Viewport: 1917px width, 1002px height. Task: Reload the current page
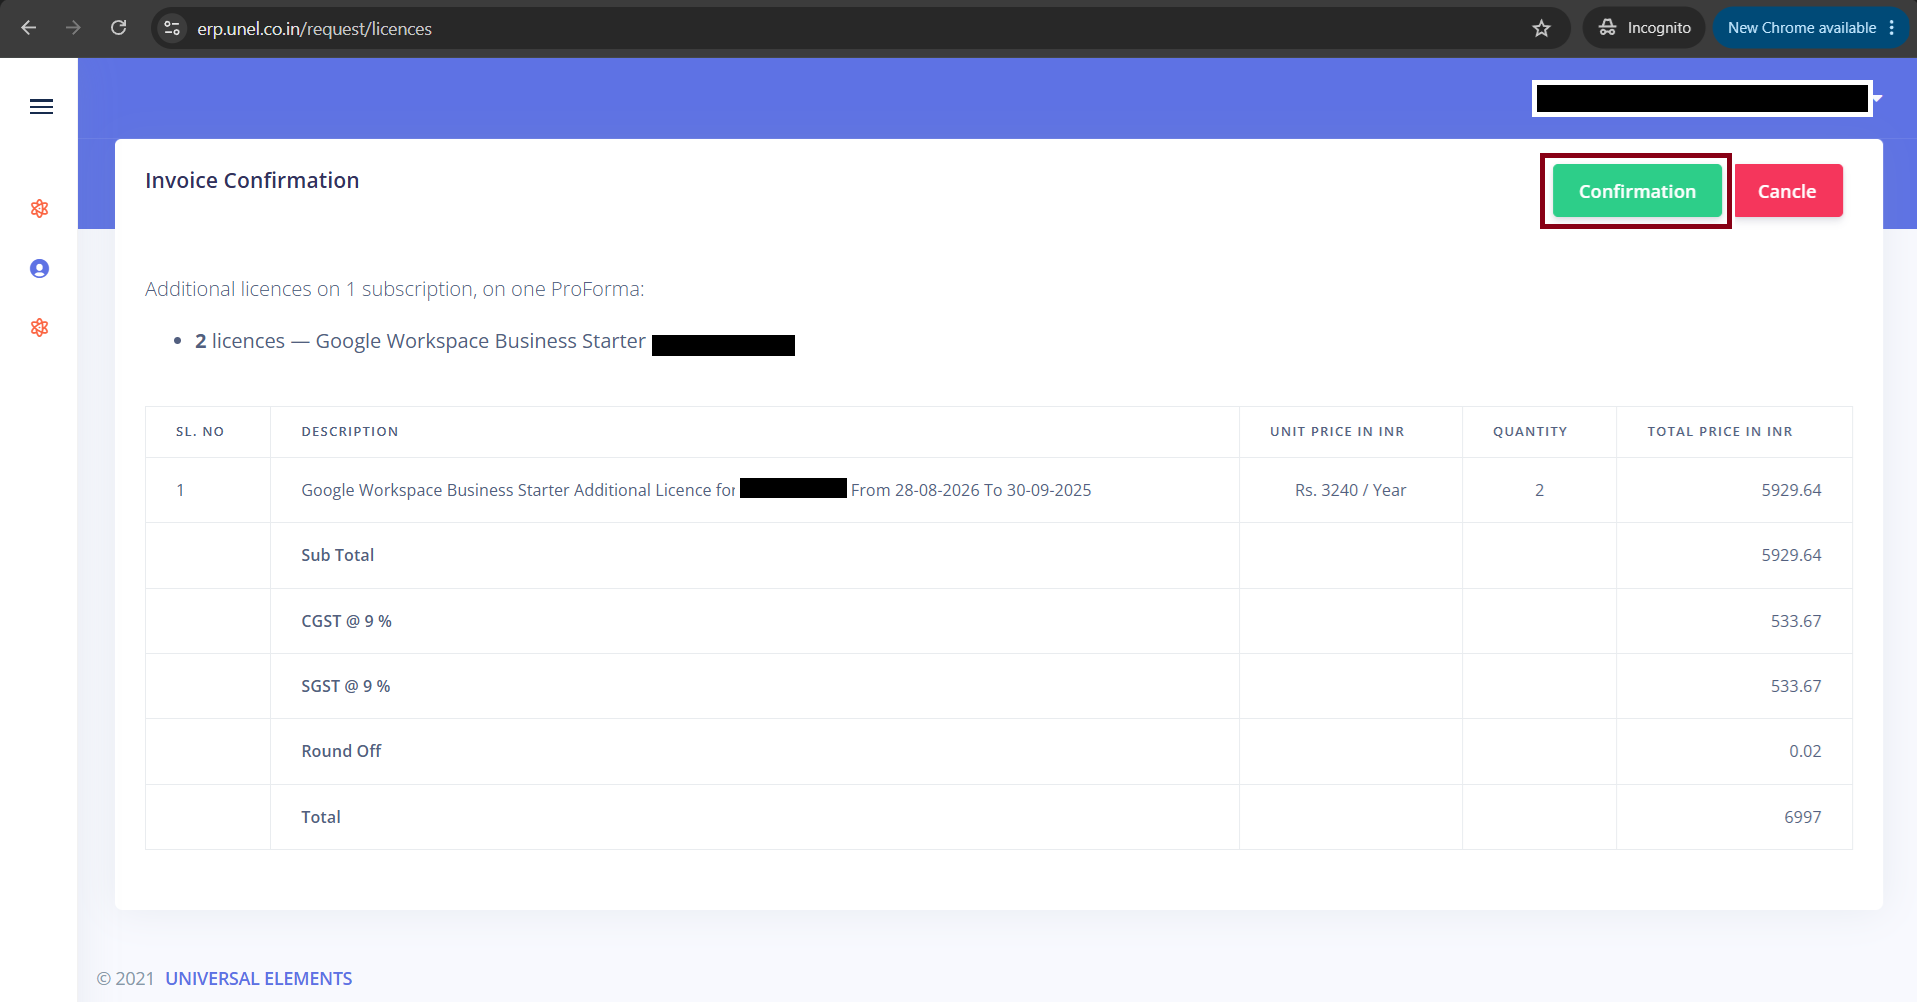click(x=118, y=28)
